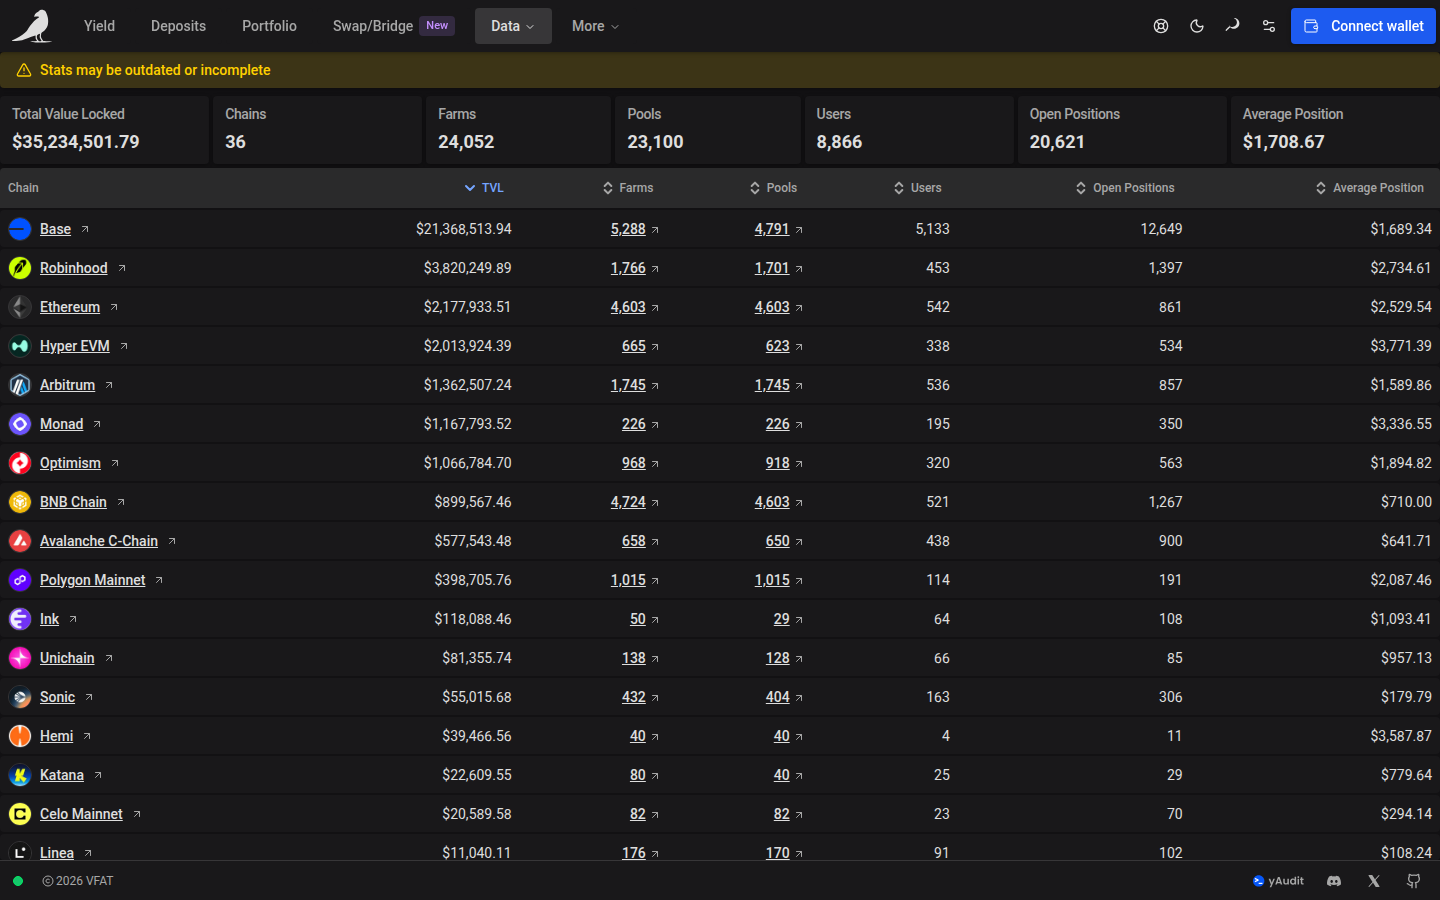Click the crescent feather icon in header
Viewport: 1440px width, 900px height.
click(x=1232, y=26)
